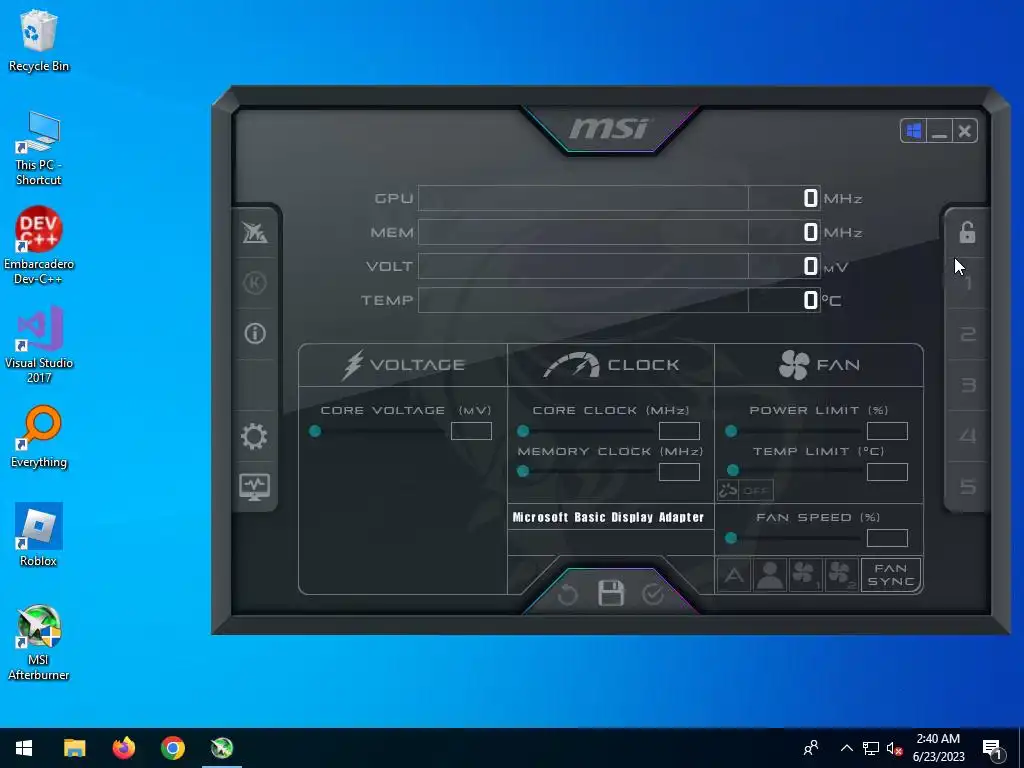Select This PC - Shortcut icon
This screenshot has height=768, width=1024.
pos(39,148)
